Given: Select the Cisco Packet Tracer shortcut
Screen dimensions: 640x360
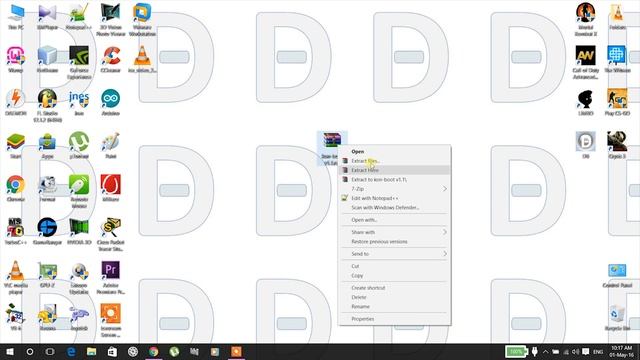Looking at the screenshot, I should (111, 235).
